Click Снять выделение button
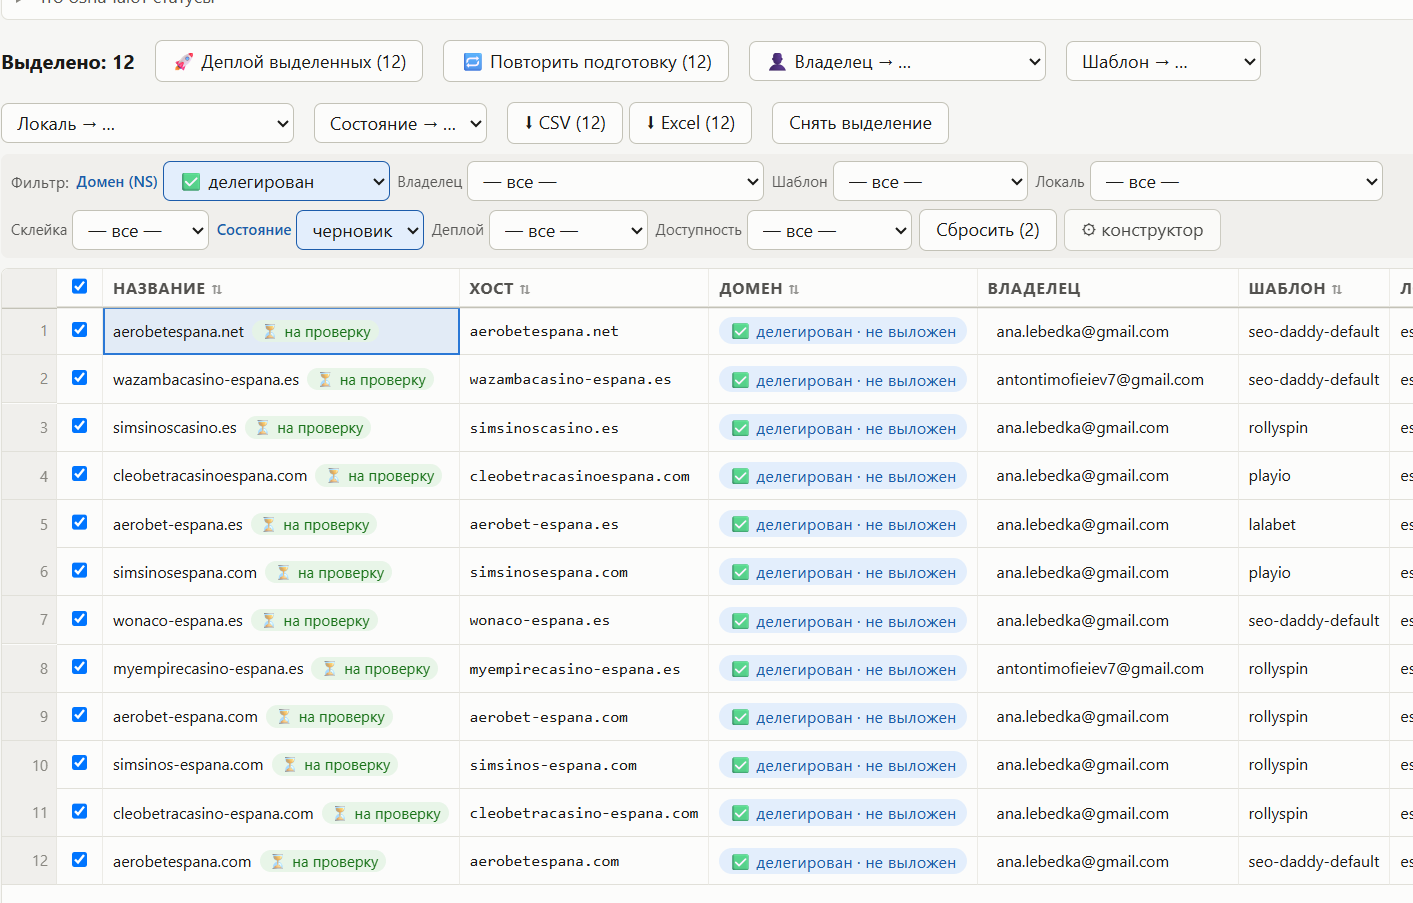The image size is (1413, 903). point(860,123)
